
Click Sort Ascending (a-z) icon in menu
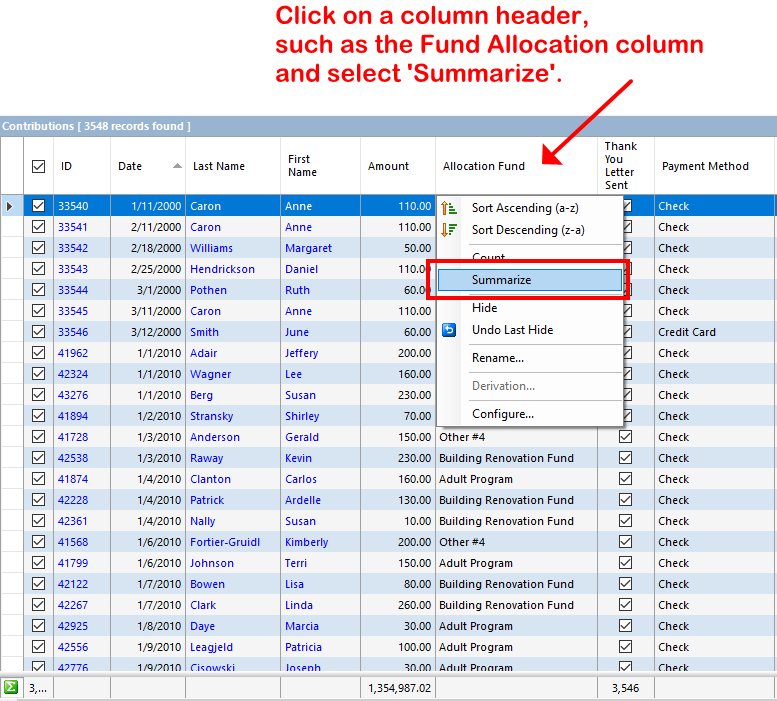449,208
